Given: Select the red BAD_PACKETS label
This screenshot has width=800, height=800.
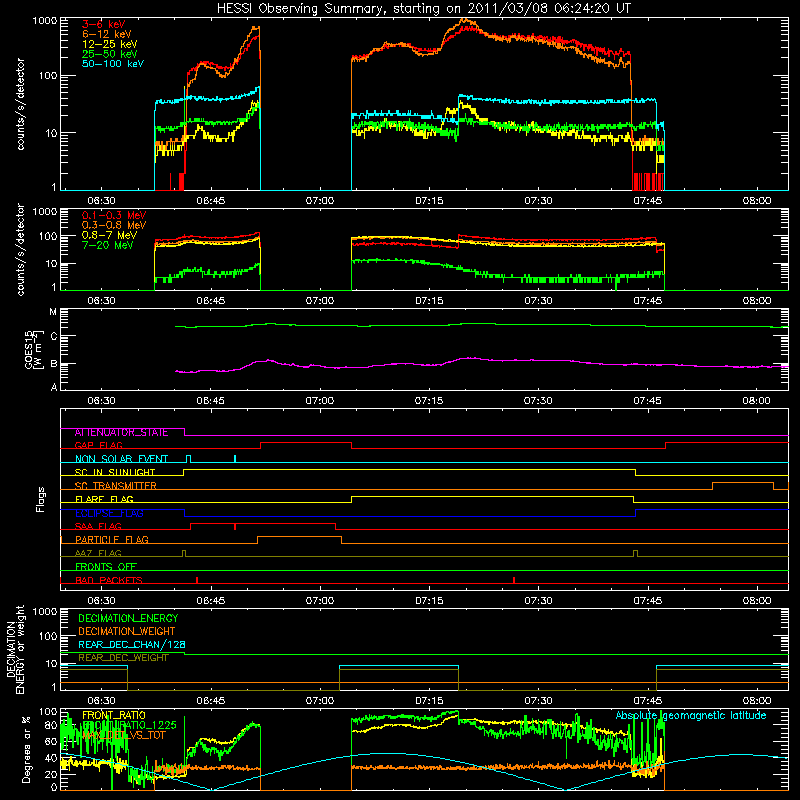Looking at the screenshot, I should (109, 580).
